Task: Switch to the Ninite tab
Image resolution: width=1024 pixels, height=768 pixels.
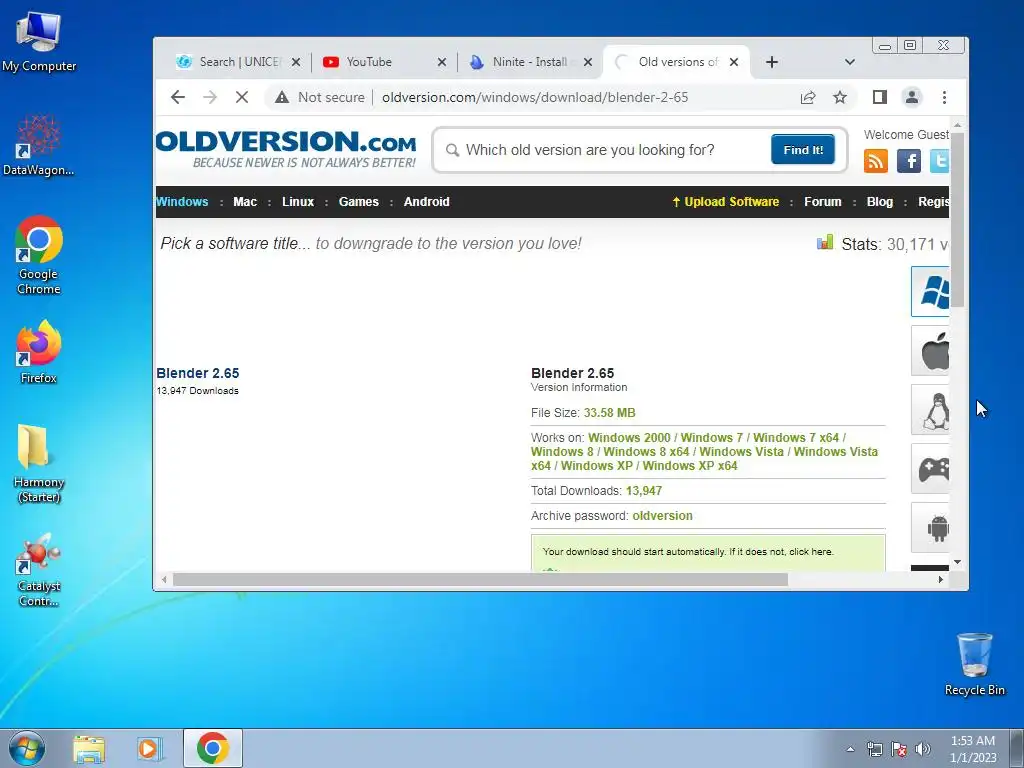Action: (x=524, y=62)
